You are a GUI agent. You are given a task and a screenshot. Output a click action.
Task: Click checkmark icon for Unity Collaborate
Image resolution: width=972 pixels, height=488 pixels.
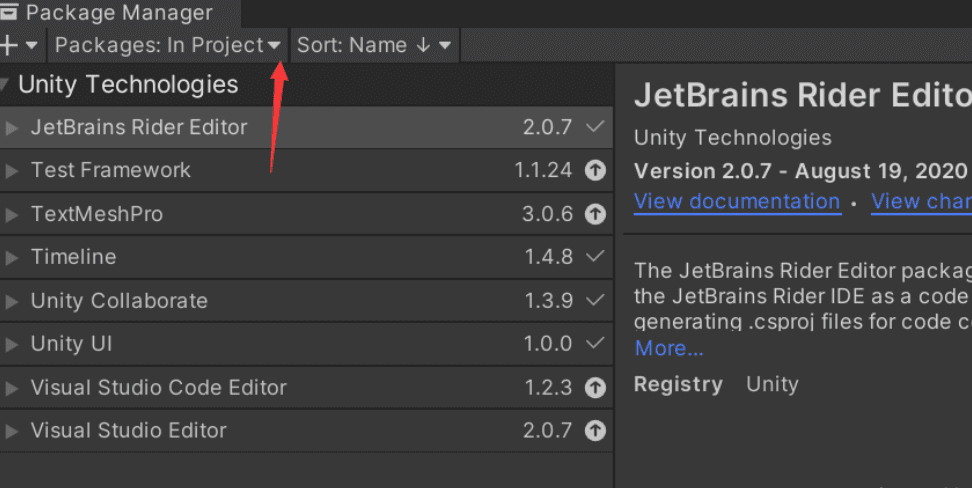pos(595,301)
